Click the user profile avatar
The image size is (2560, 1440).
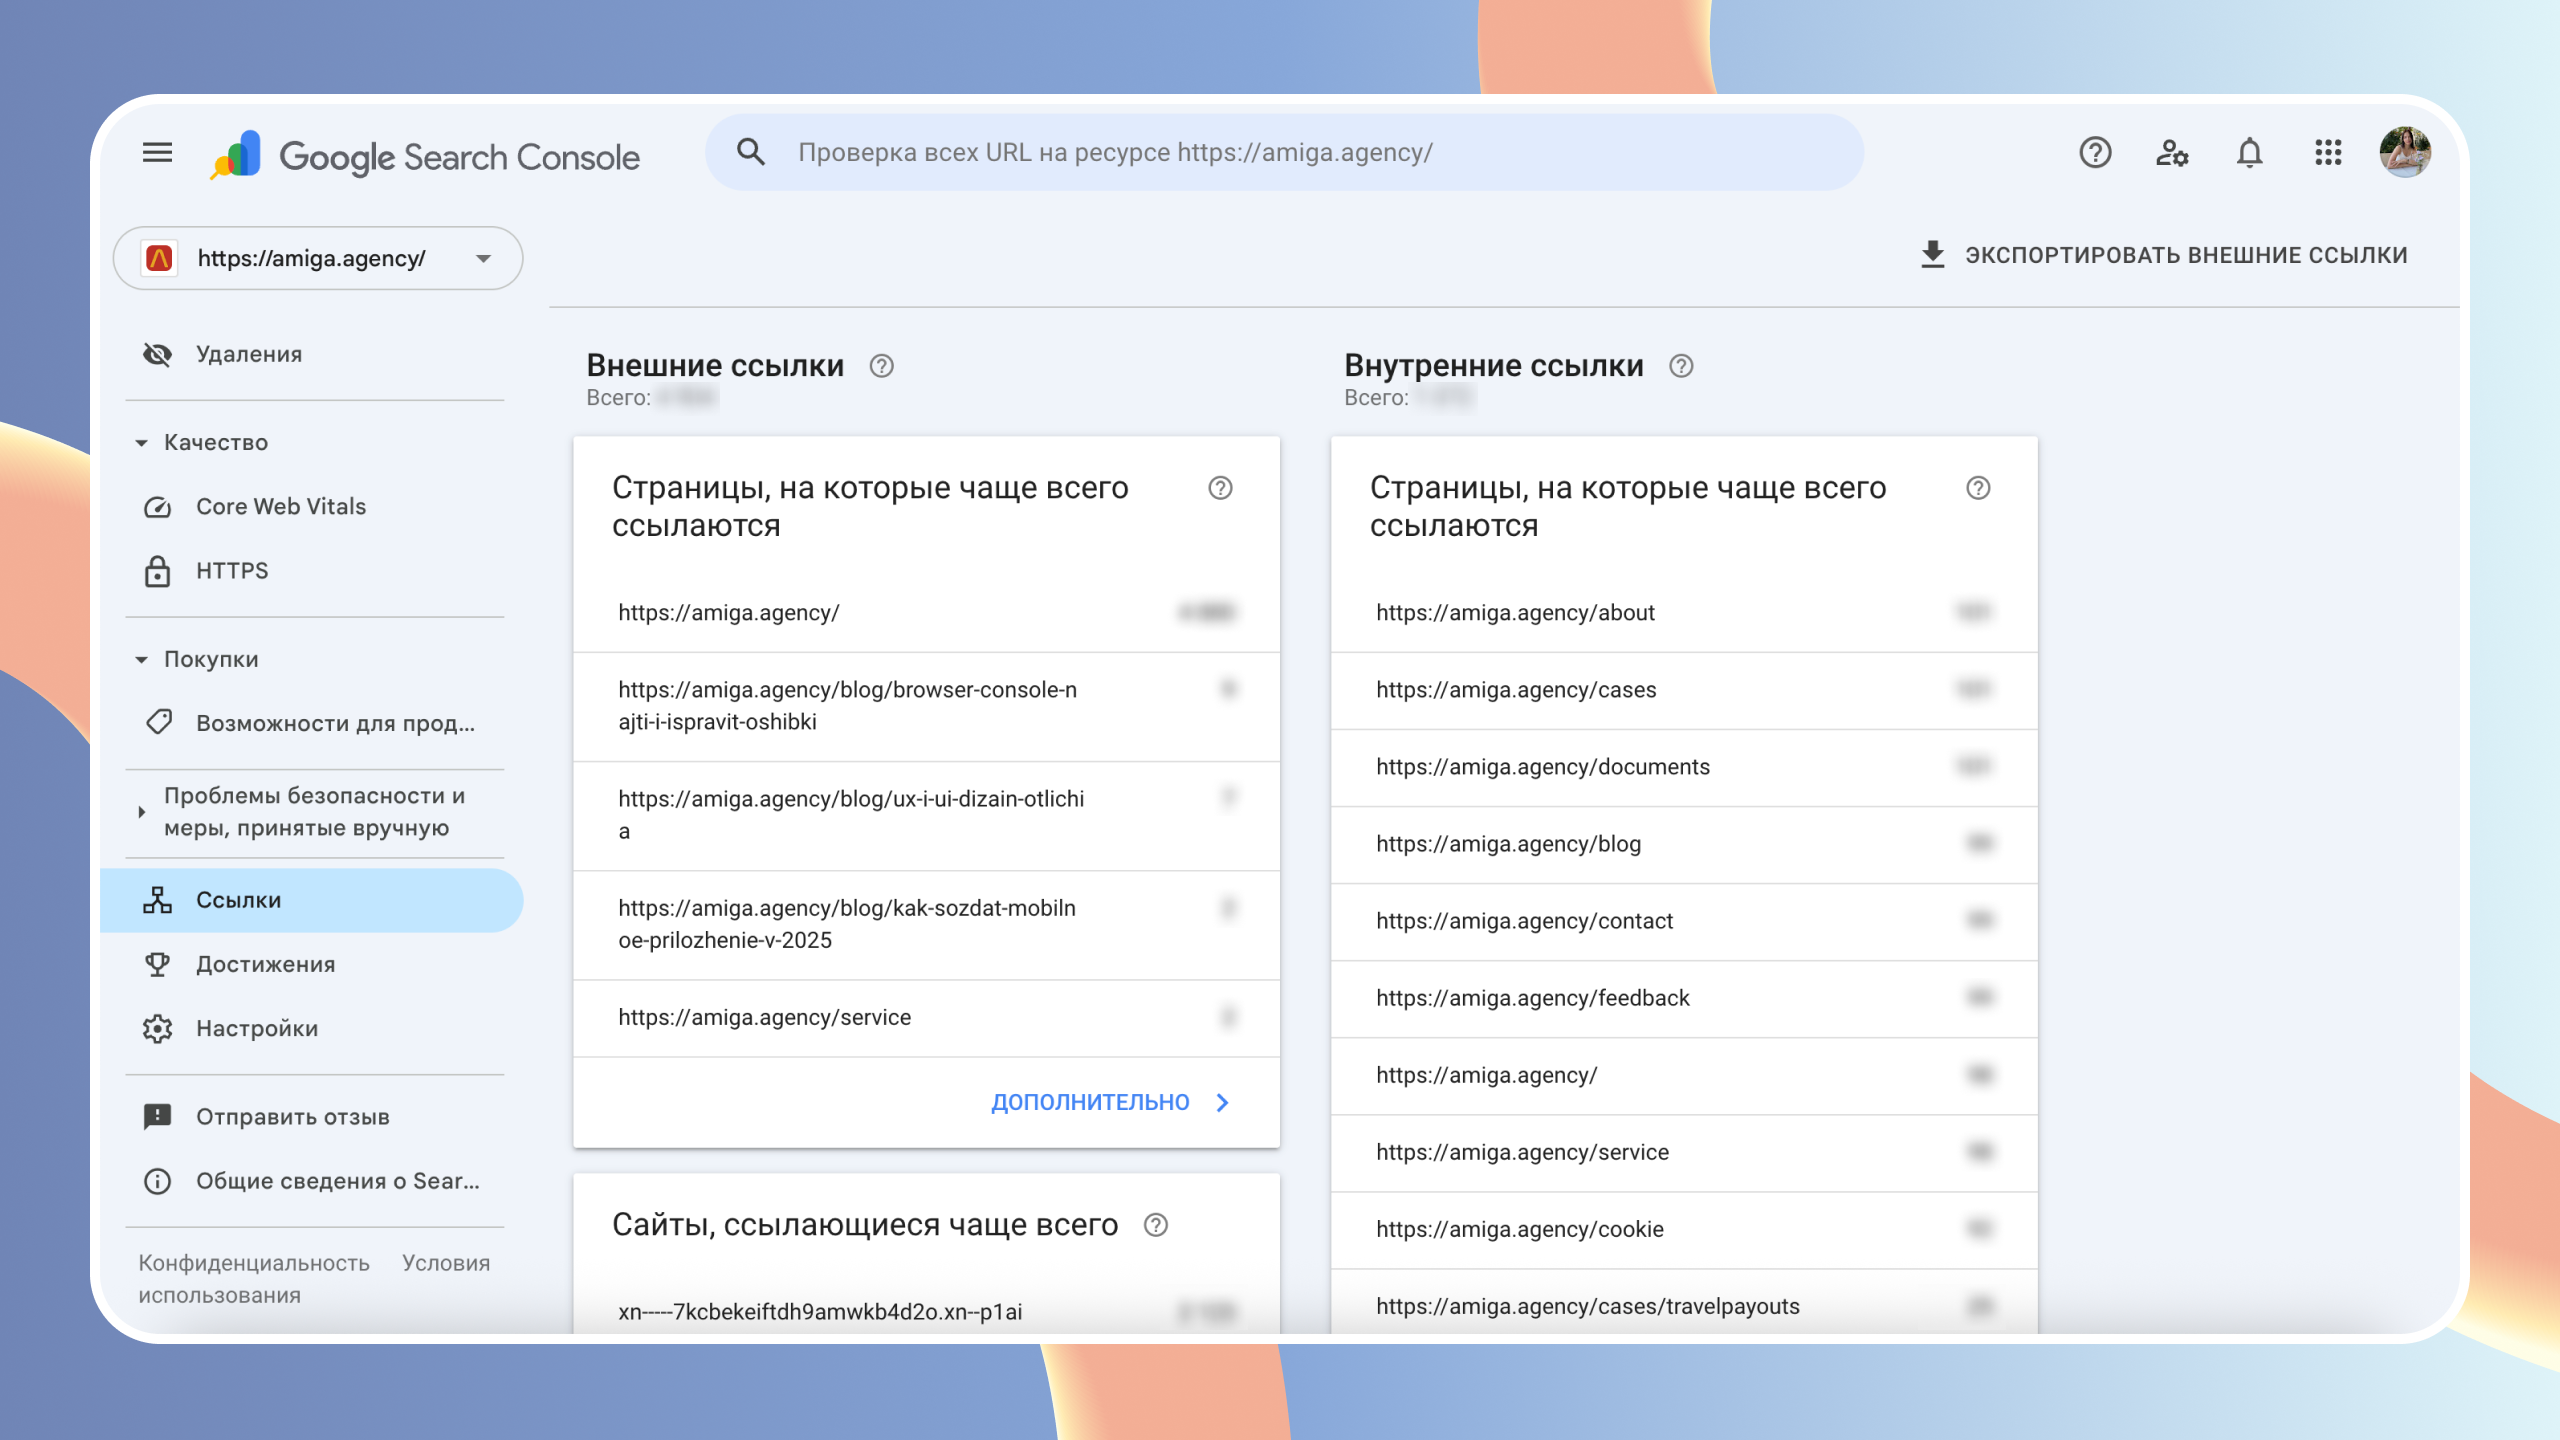tap(2404, 153)
